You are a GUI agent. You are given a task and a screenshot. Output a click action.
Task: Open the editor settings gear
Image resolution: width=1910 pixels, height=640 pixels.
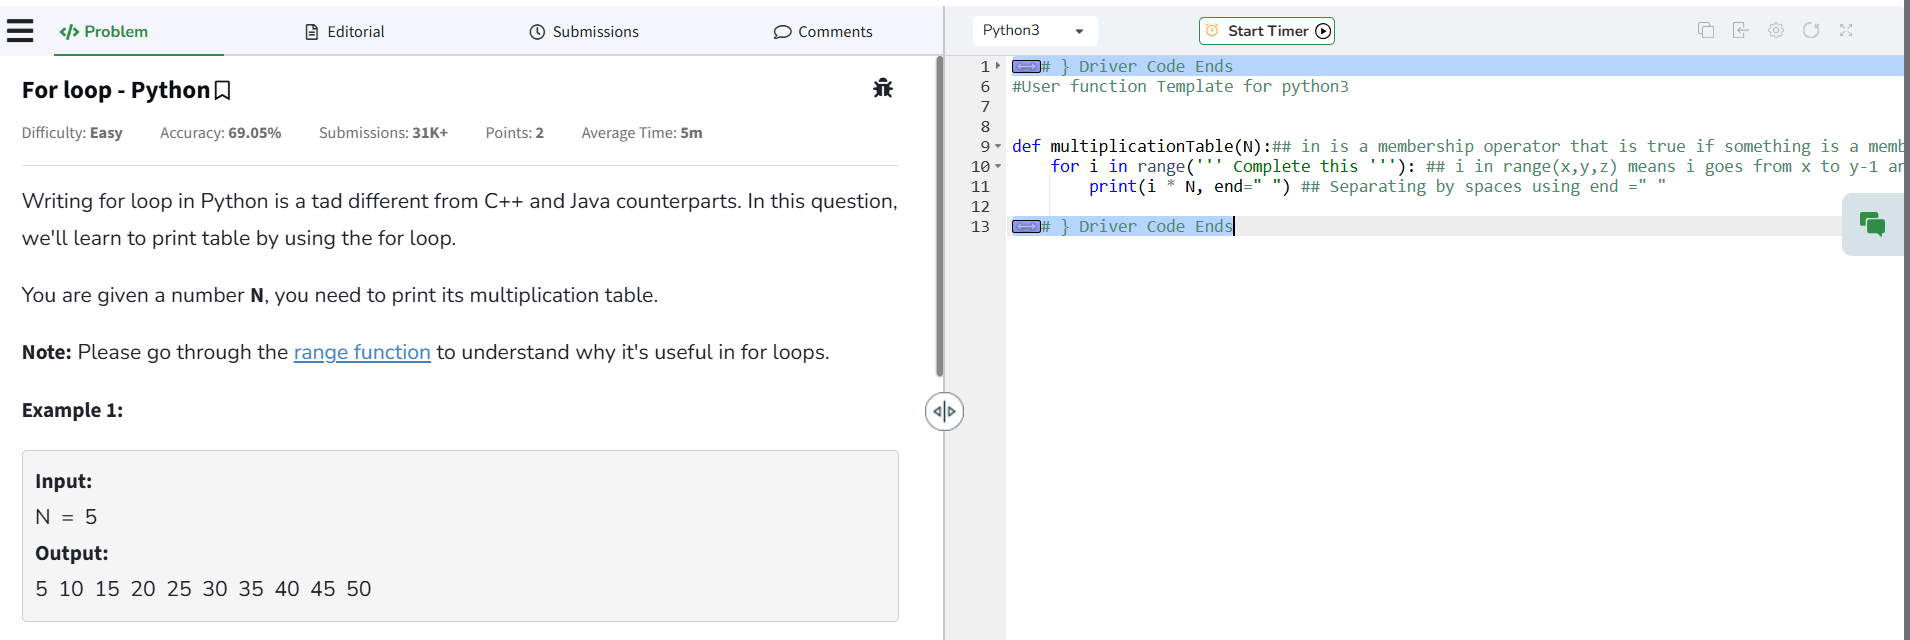tap(1776, 31)
